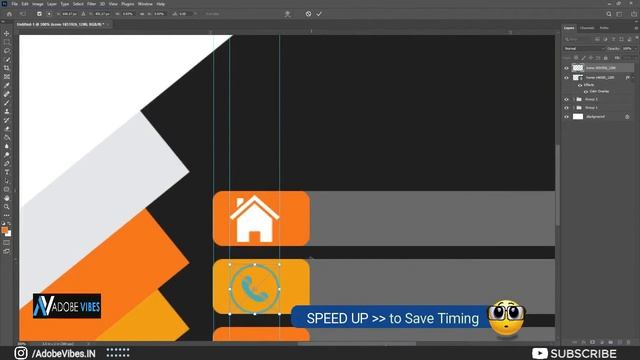Image resolution: width=640 pixels, height=360 pixels.
Task: Select the Crop tool
Action: point(7,68)
